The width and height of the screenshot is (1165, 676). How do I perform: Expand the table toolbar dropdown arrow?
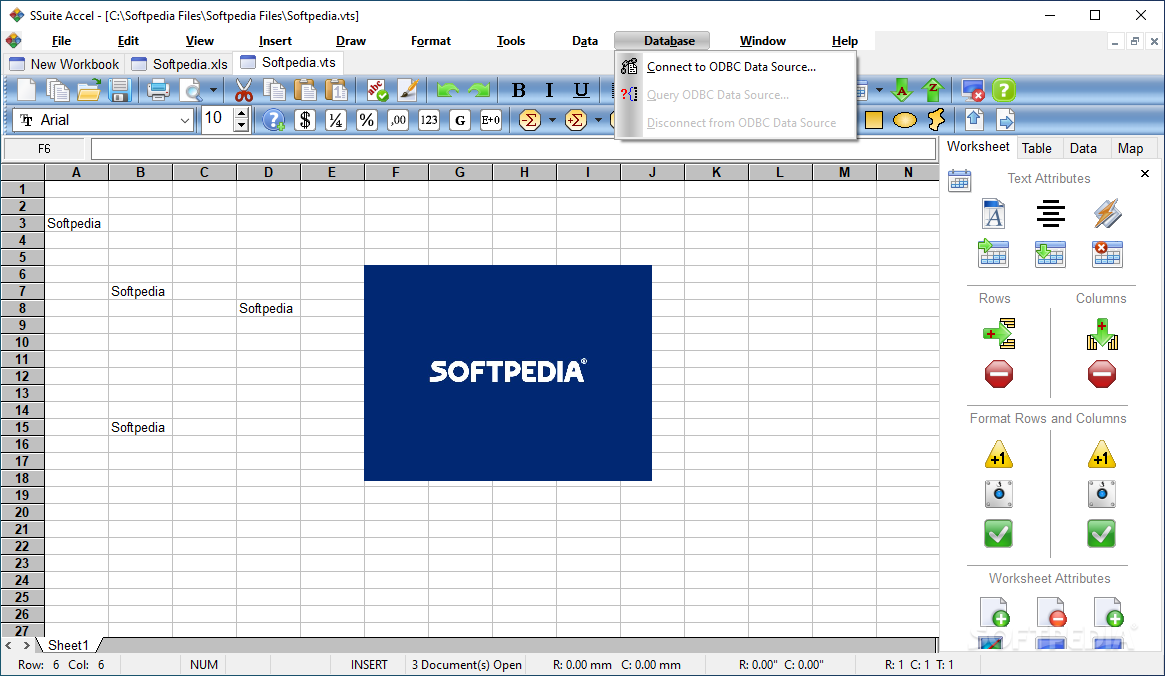879,91
